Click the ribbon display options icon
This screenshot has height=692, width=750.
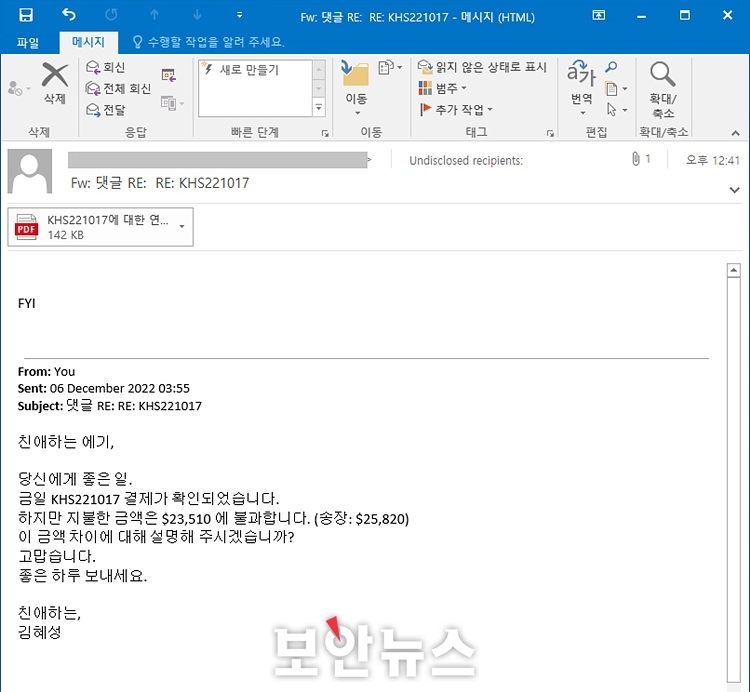coord(598,15)
